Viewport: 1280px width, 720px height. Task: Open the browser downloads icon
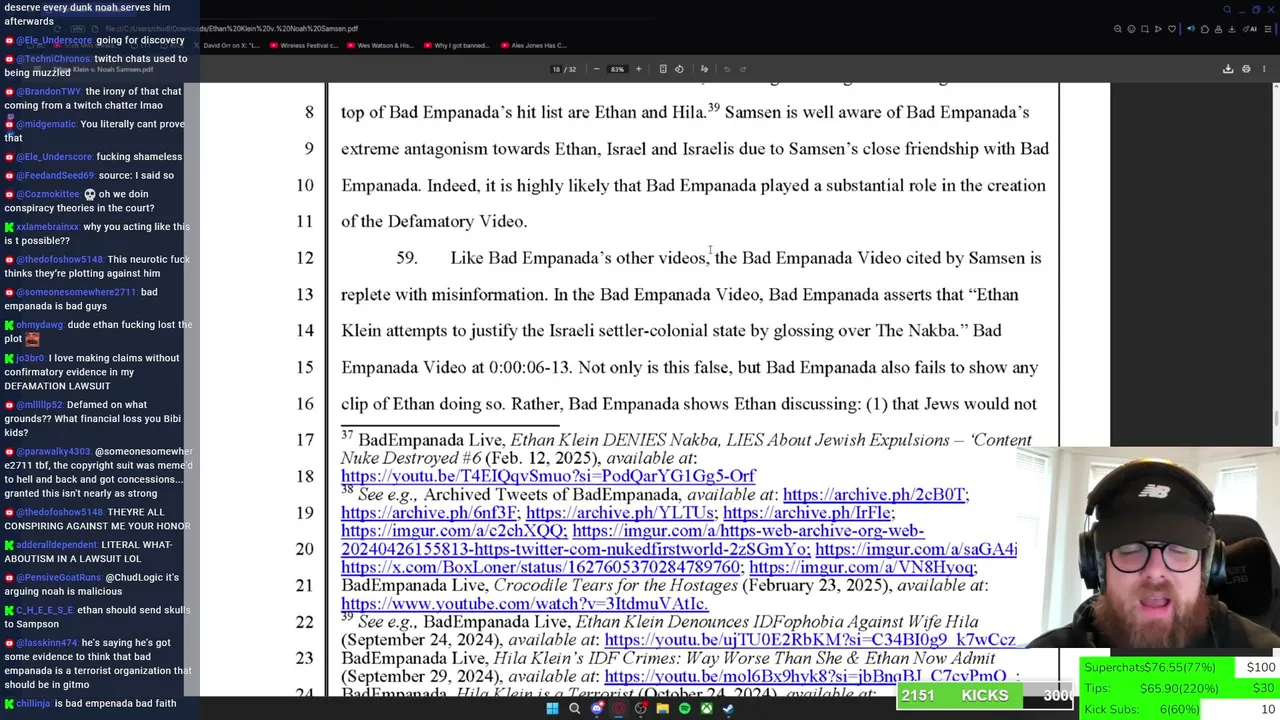point(1232,29)
